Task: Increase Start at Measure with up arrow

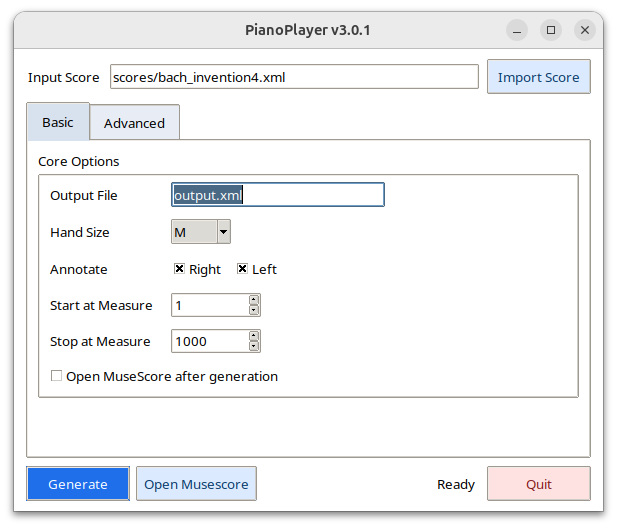Action: 254,300
